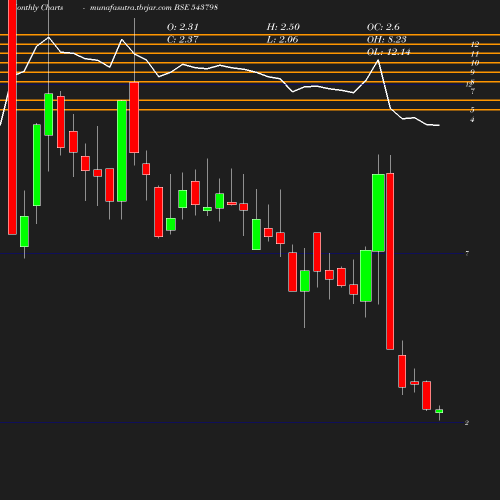This screenshot has height=500, width=500.
Task: Click the last small green candlestick
Action: click(x=439, y=411)
